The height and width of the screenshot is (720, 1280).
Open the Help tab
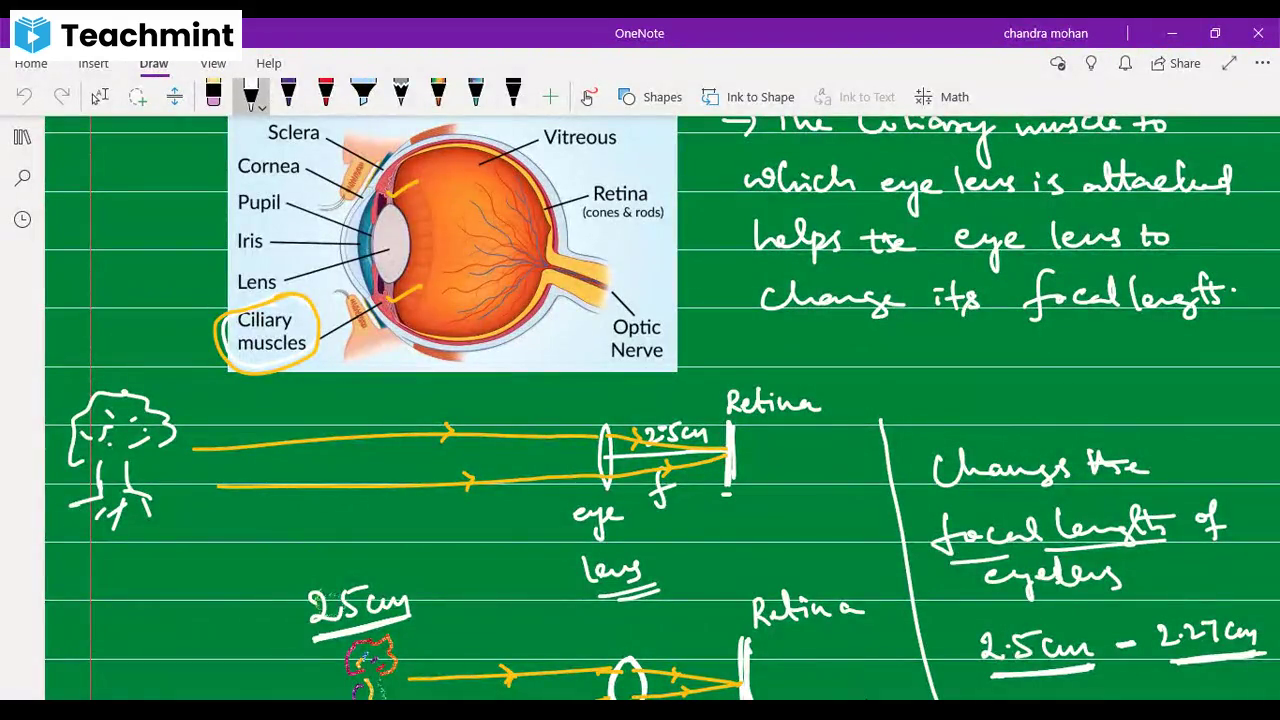(269, 63)
